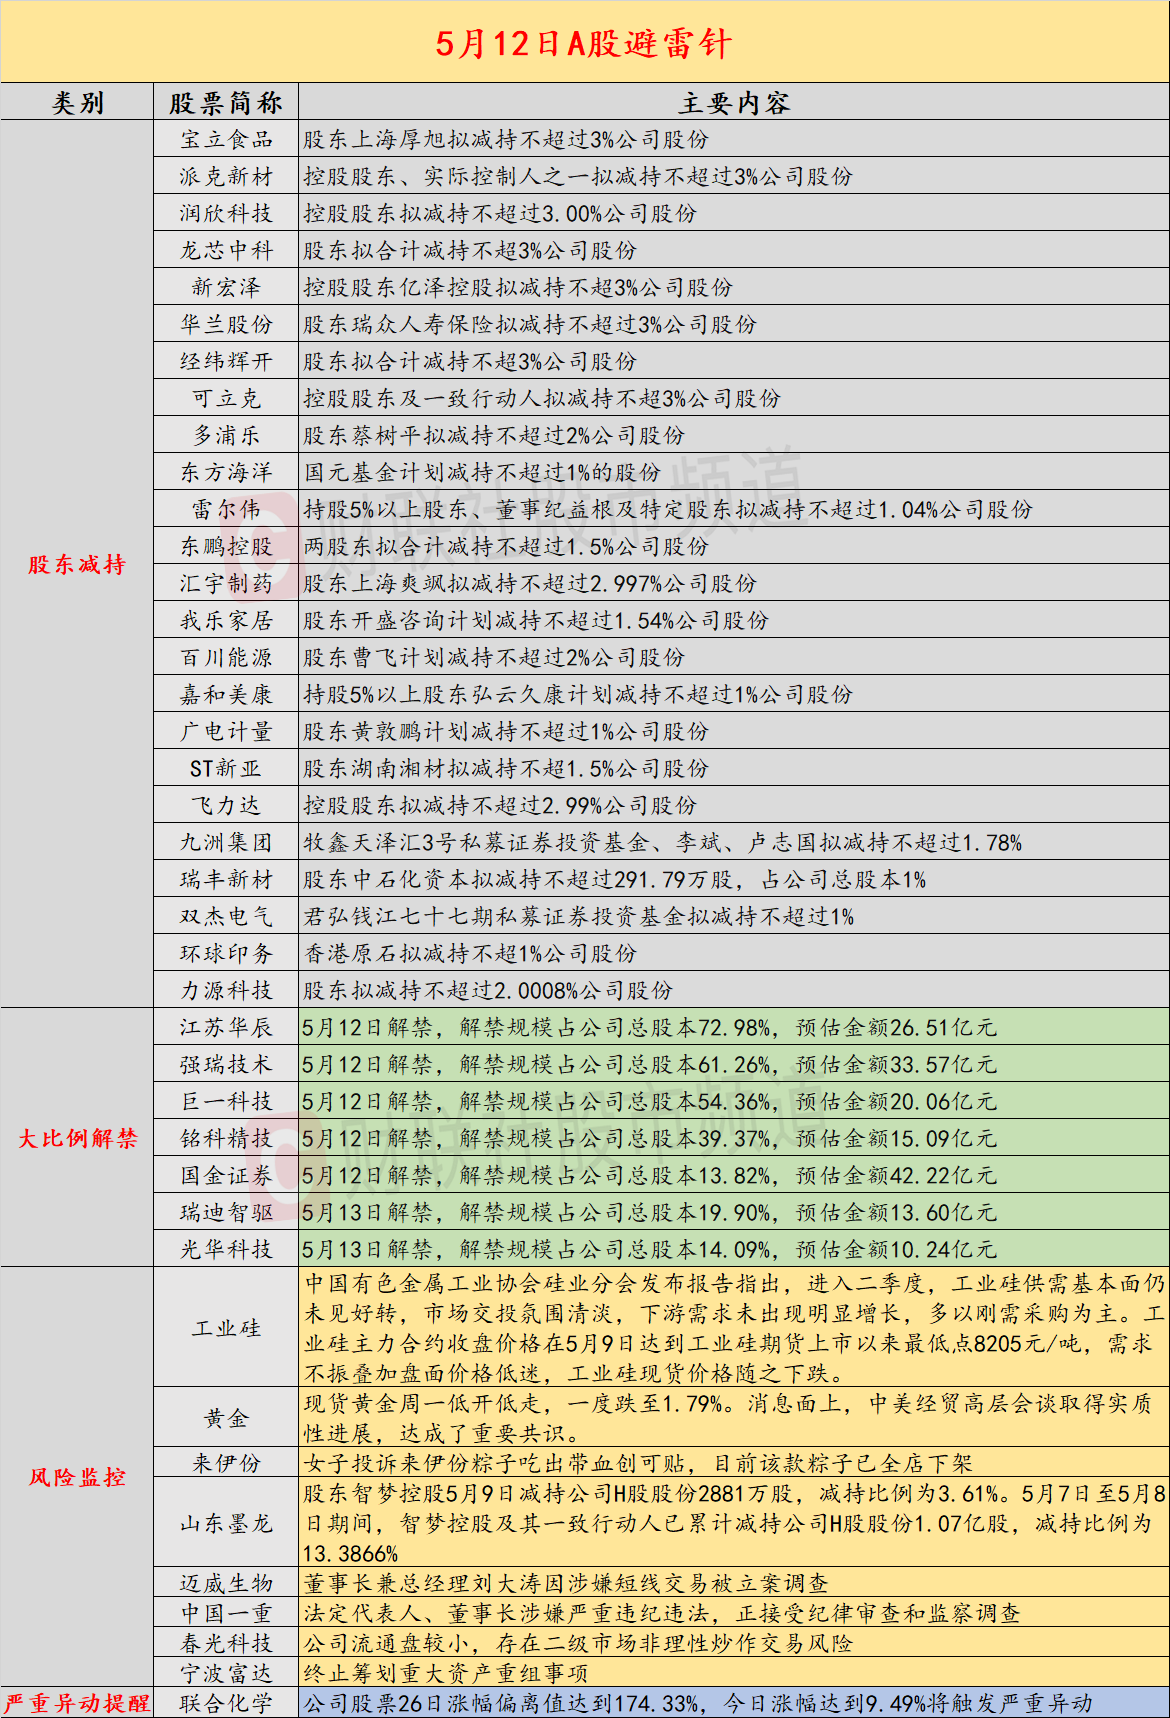This screenshot has height=1718, width=1170.
Task: Select stock name 国金证券
Action: click(226, 1175)
